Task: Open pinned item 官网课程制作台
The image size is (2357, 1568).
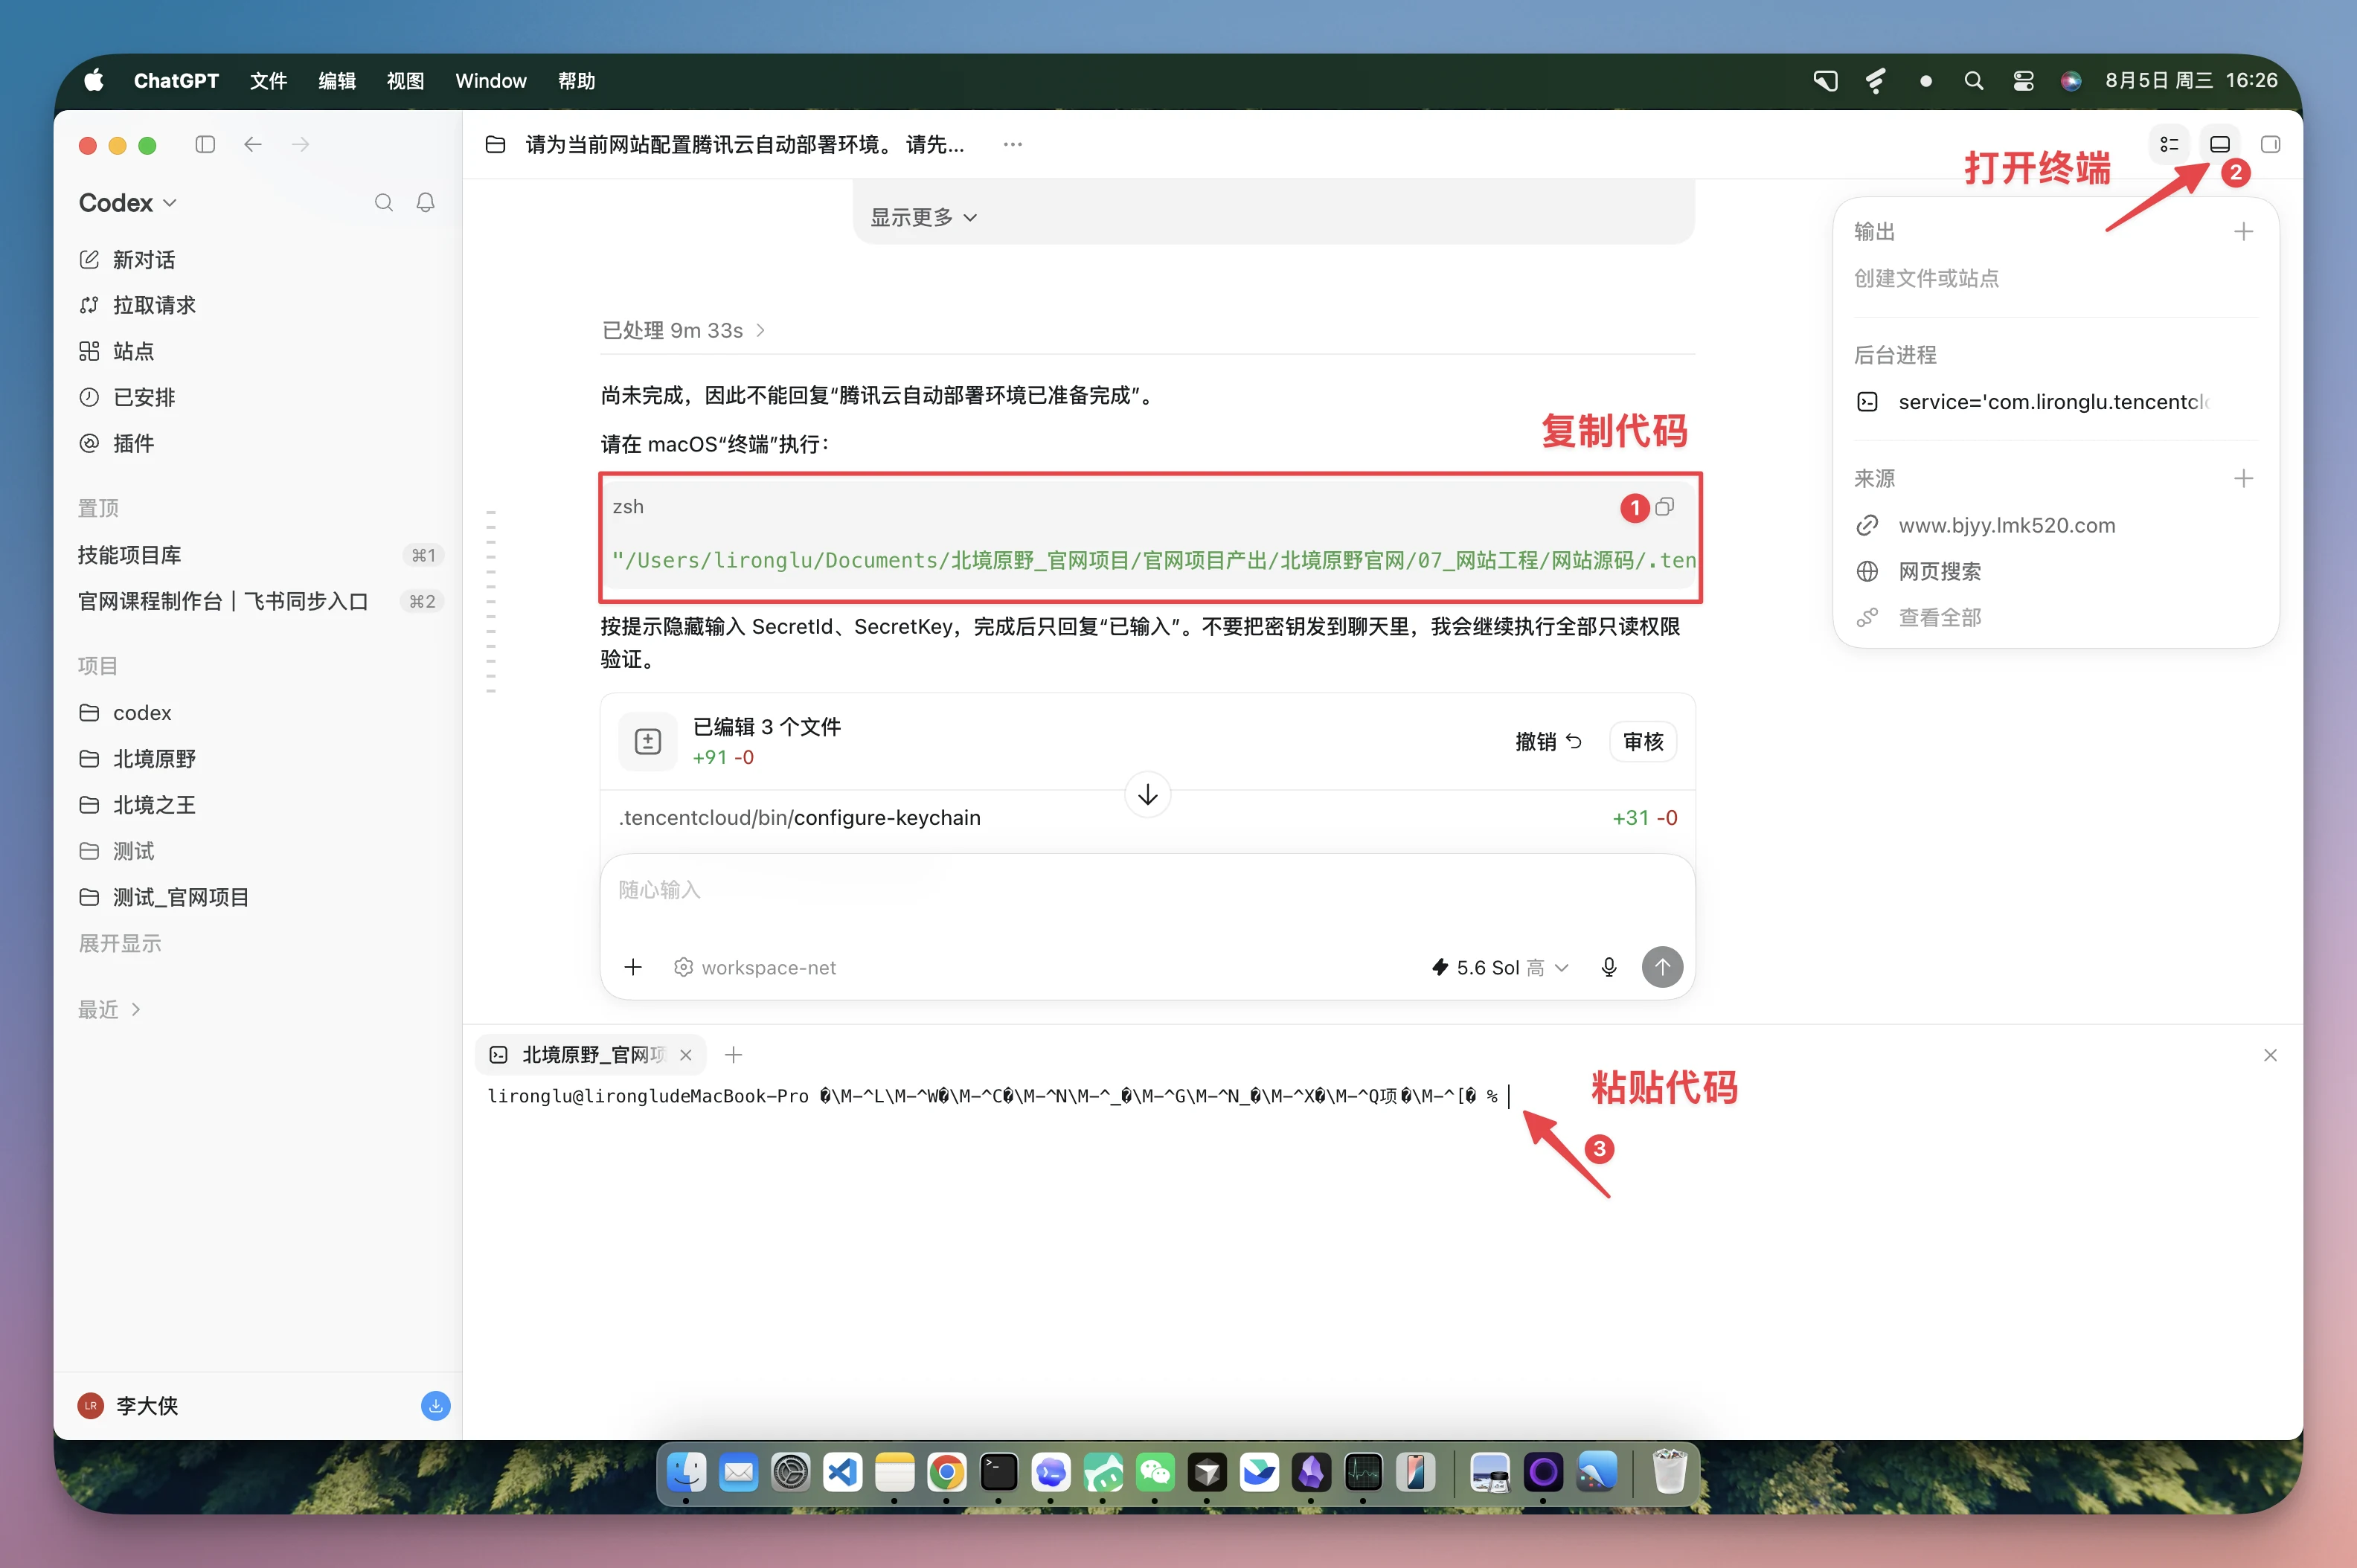Action: coord(260,601)
